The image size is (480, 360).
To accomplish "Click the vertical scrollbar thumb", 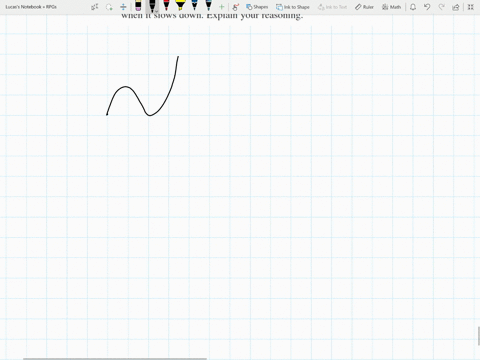I will 479,336.
